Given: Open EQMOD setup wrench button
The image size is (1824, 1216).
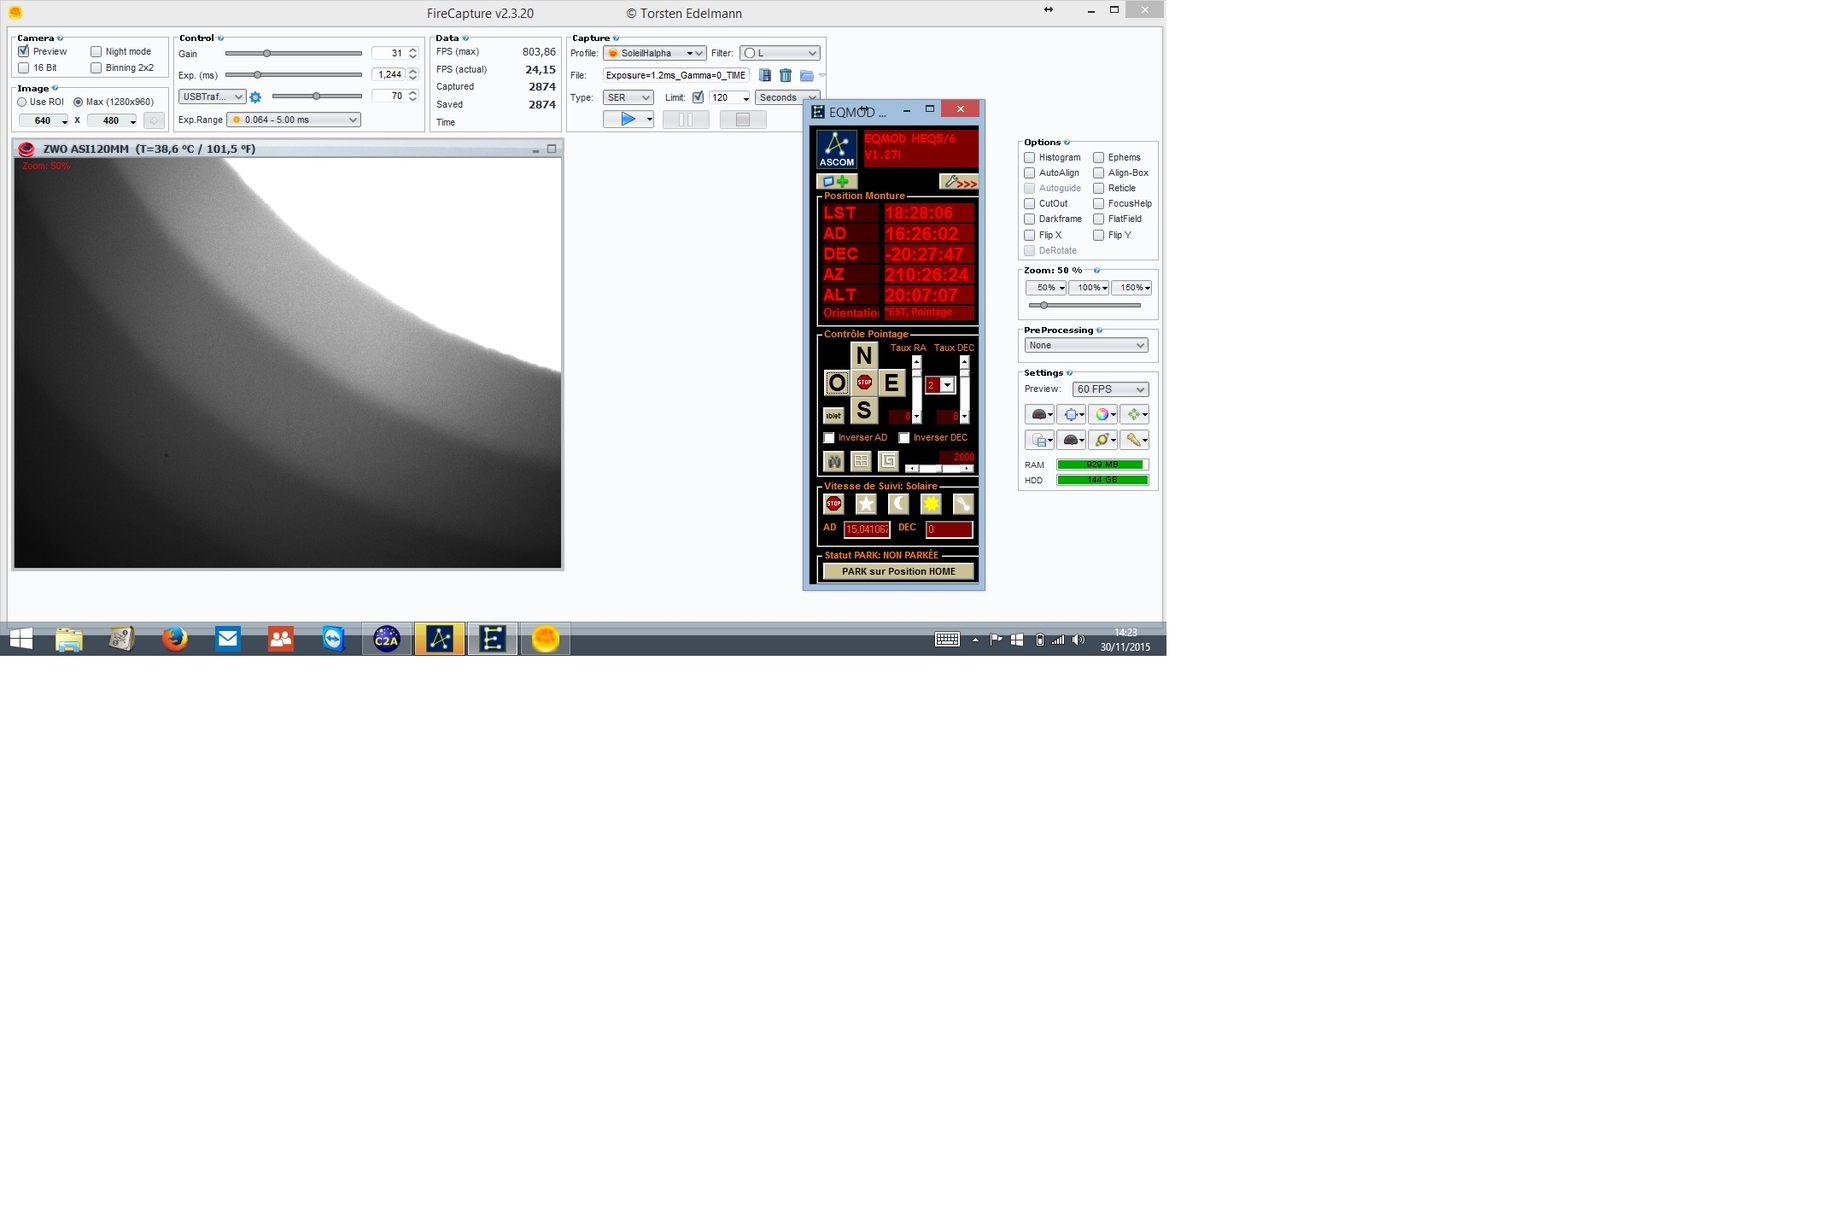Looking at the screenshot, I should click(958, 182).
